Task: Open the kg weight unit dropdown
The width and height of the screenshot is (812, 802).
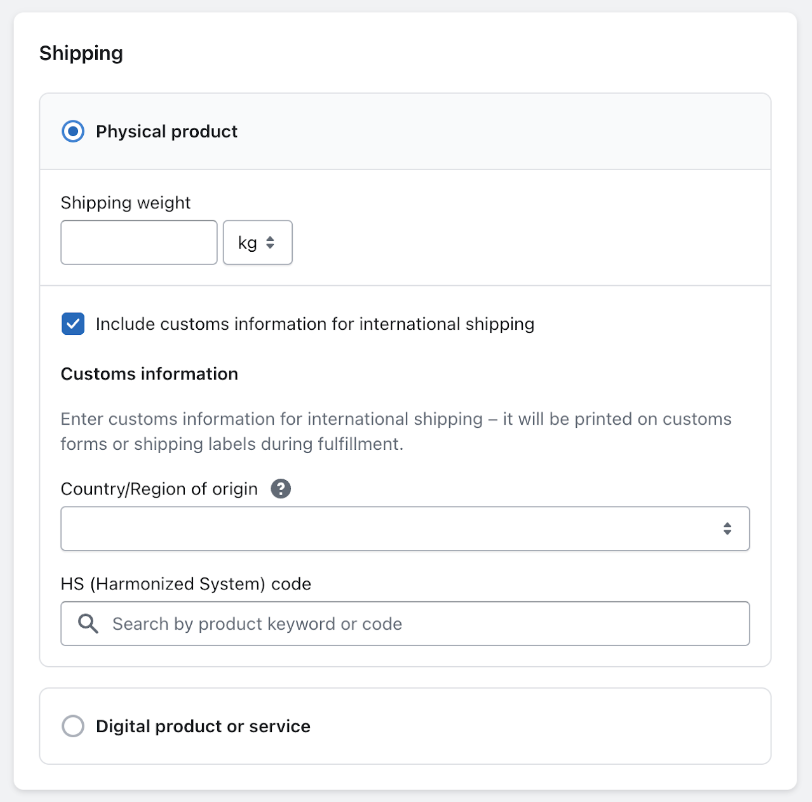Action: pyautogui.click(x=257, y=242)
